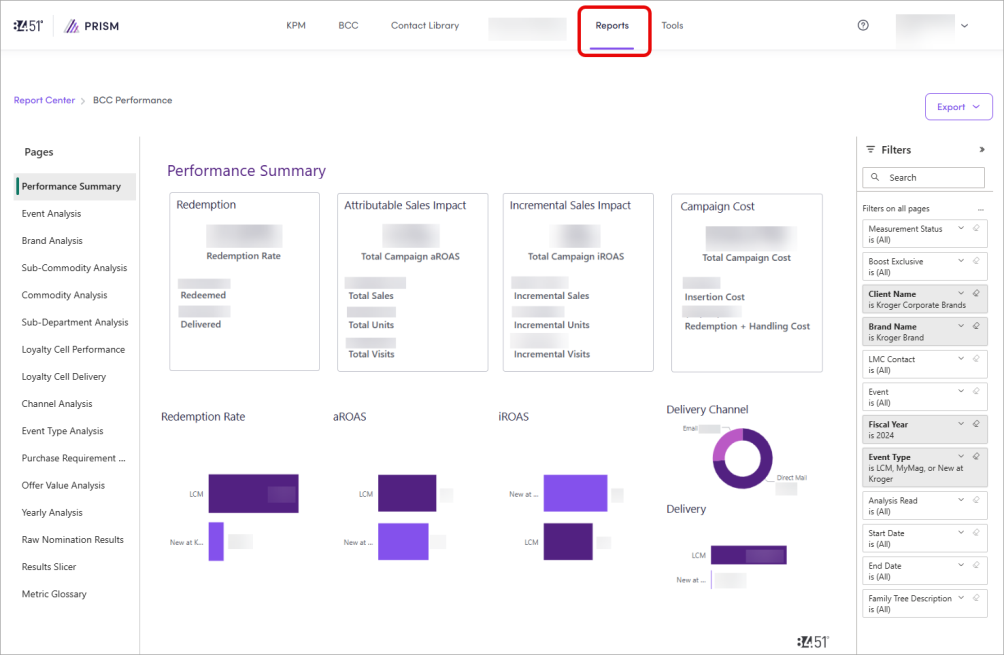Click the Filters search field
1004x655 pixels.
[x=923, y=178]
